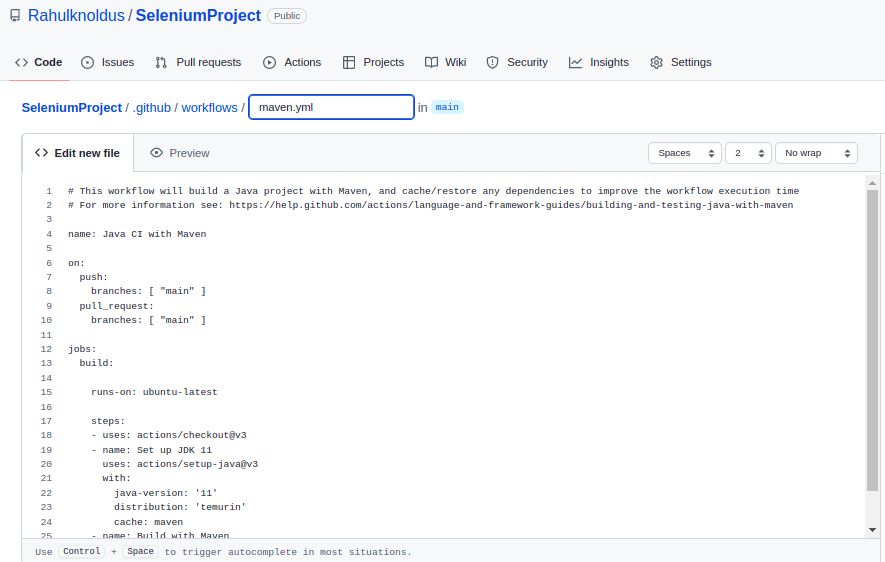Click the main branch label
Screen dimensions: 885x562
tap(447, 107)
